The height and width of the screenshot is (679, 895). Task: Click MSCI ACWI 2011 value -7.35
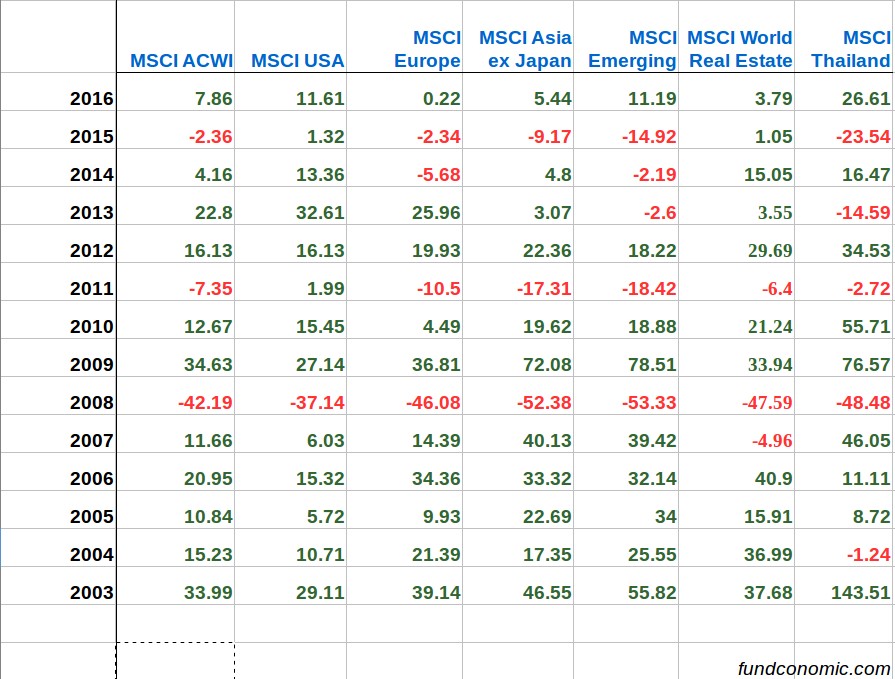point(211,289)
